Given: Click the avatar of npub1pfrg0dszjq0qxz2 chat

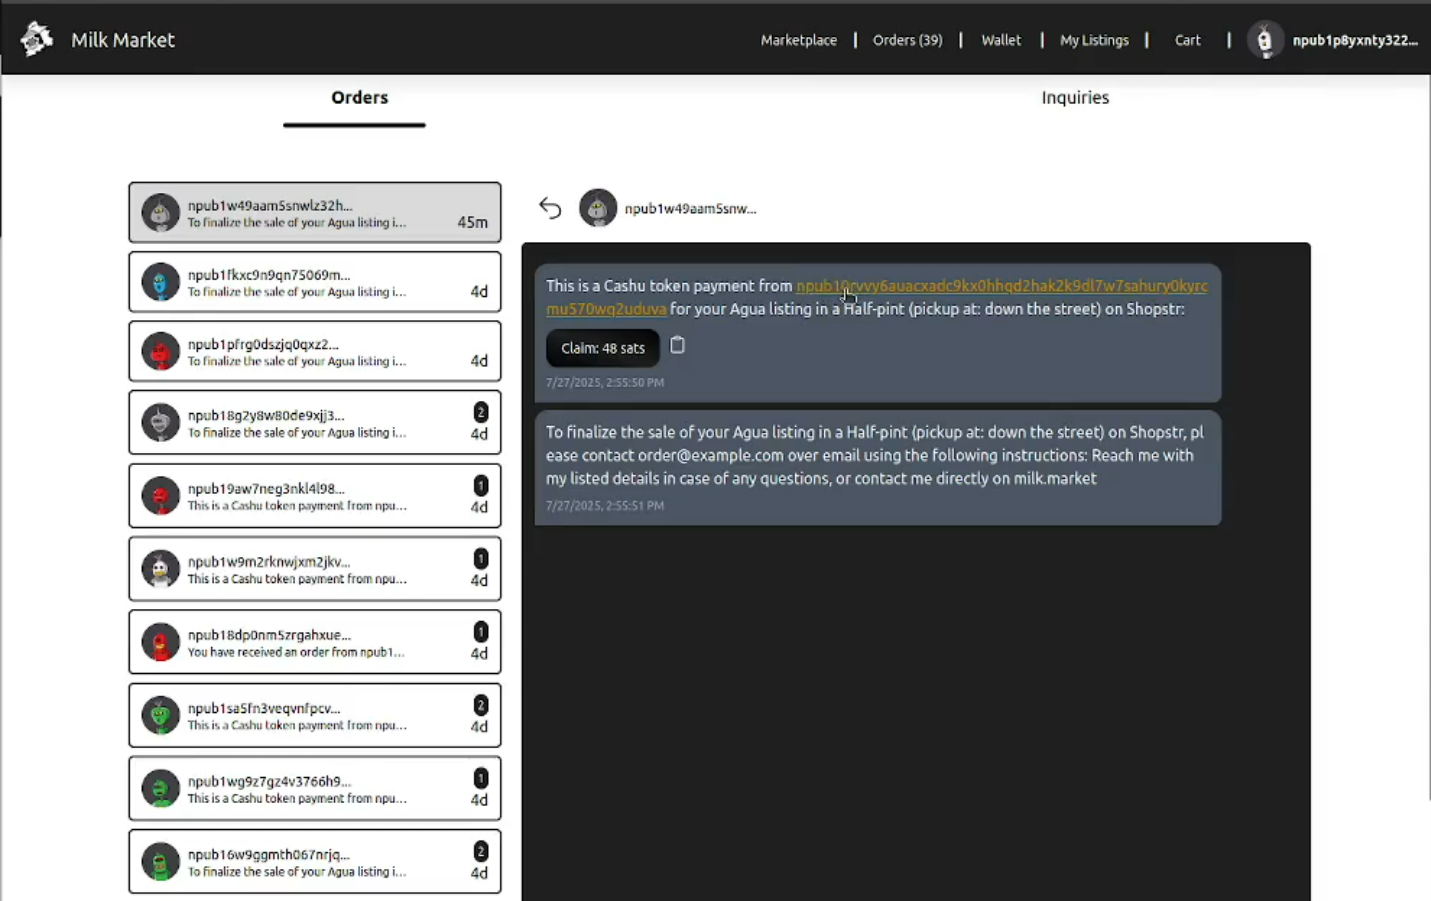Looking at the screenshot, I should pos(160,352).
